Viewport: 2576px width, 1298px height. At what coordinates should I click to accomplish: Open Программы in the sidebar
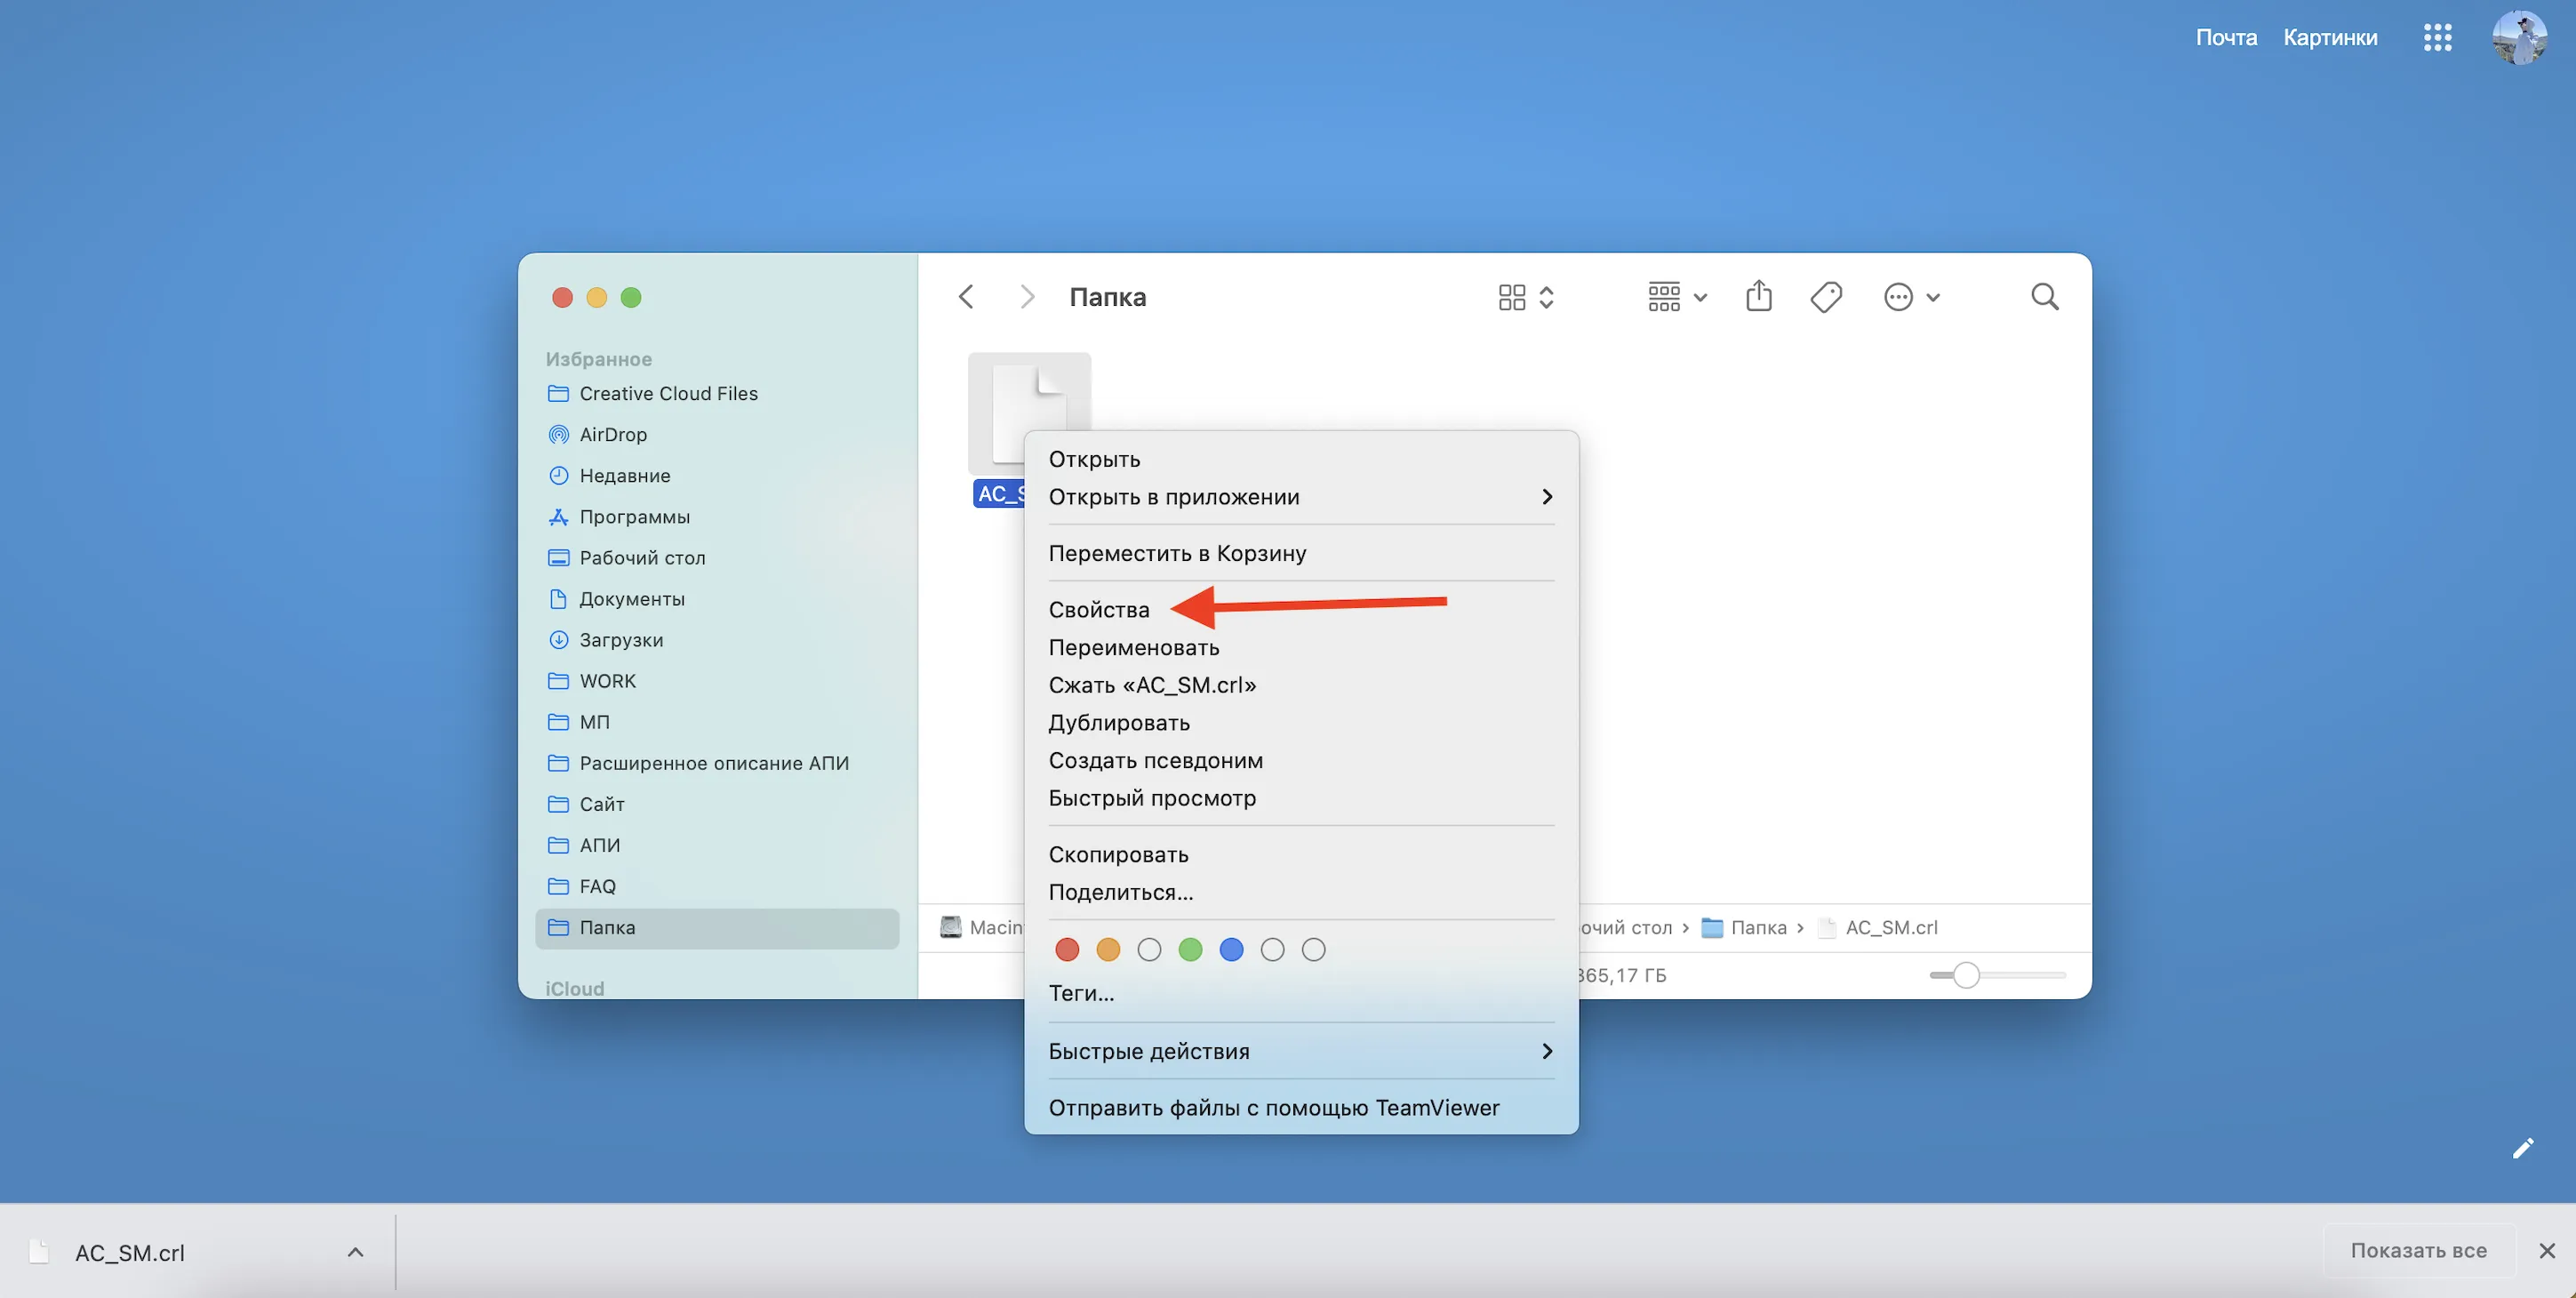pyautogui.click(x=717, y=516)
